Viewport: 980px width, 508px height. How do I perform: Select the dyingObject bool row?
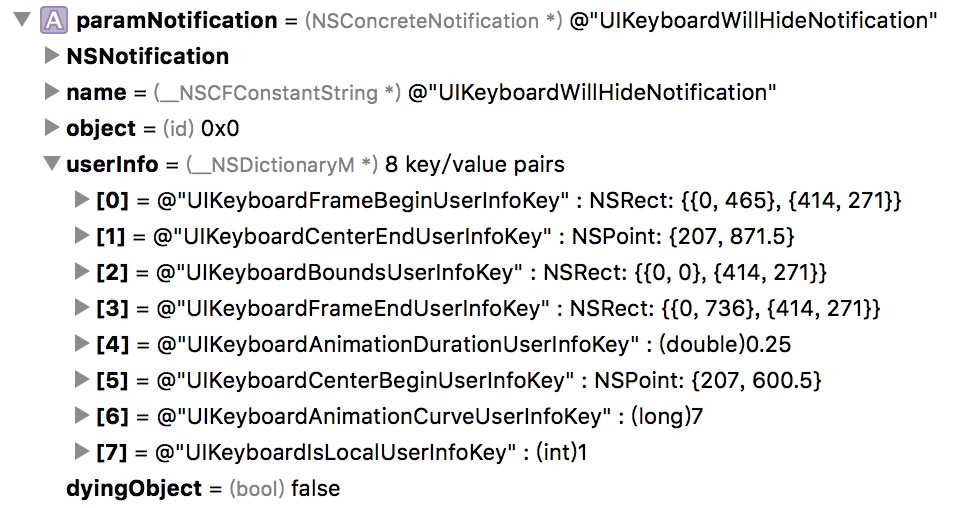(x=203, y=488)
